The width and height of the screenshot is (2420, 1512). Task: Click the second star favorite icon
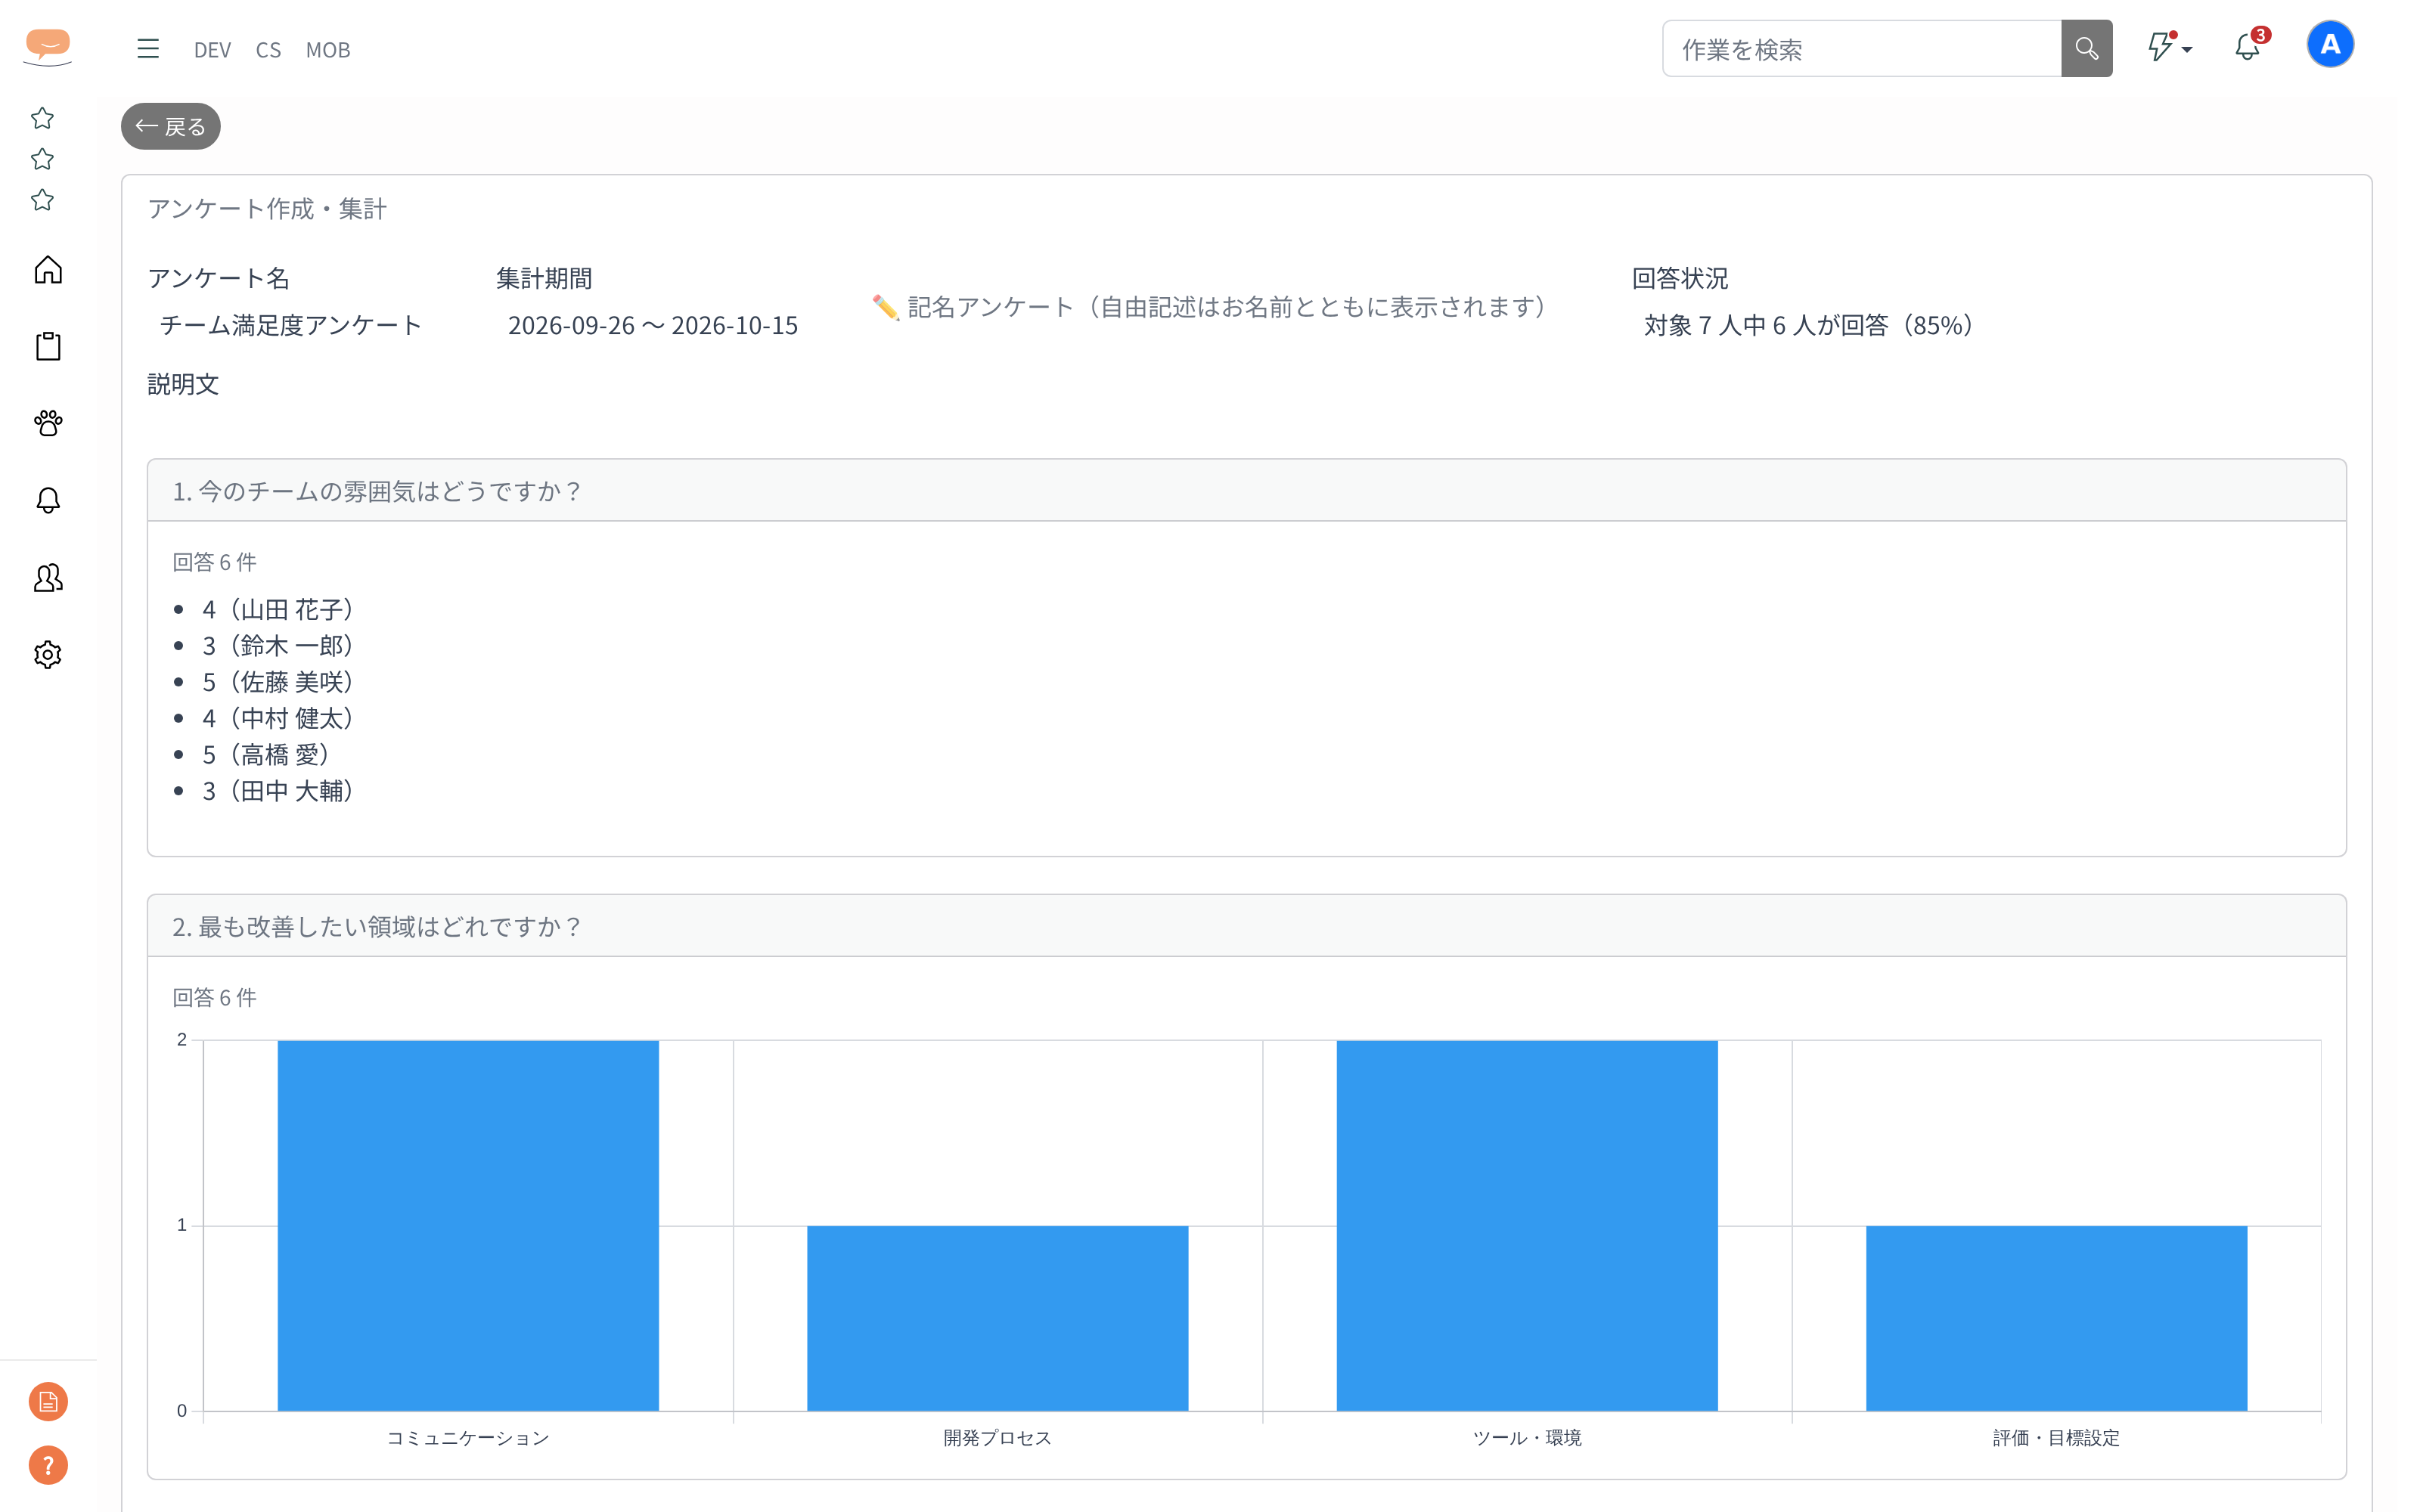(42, 159)
